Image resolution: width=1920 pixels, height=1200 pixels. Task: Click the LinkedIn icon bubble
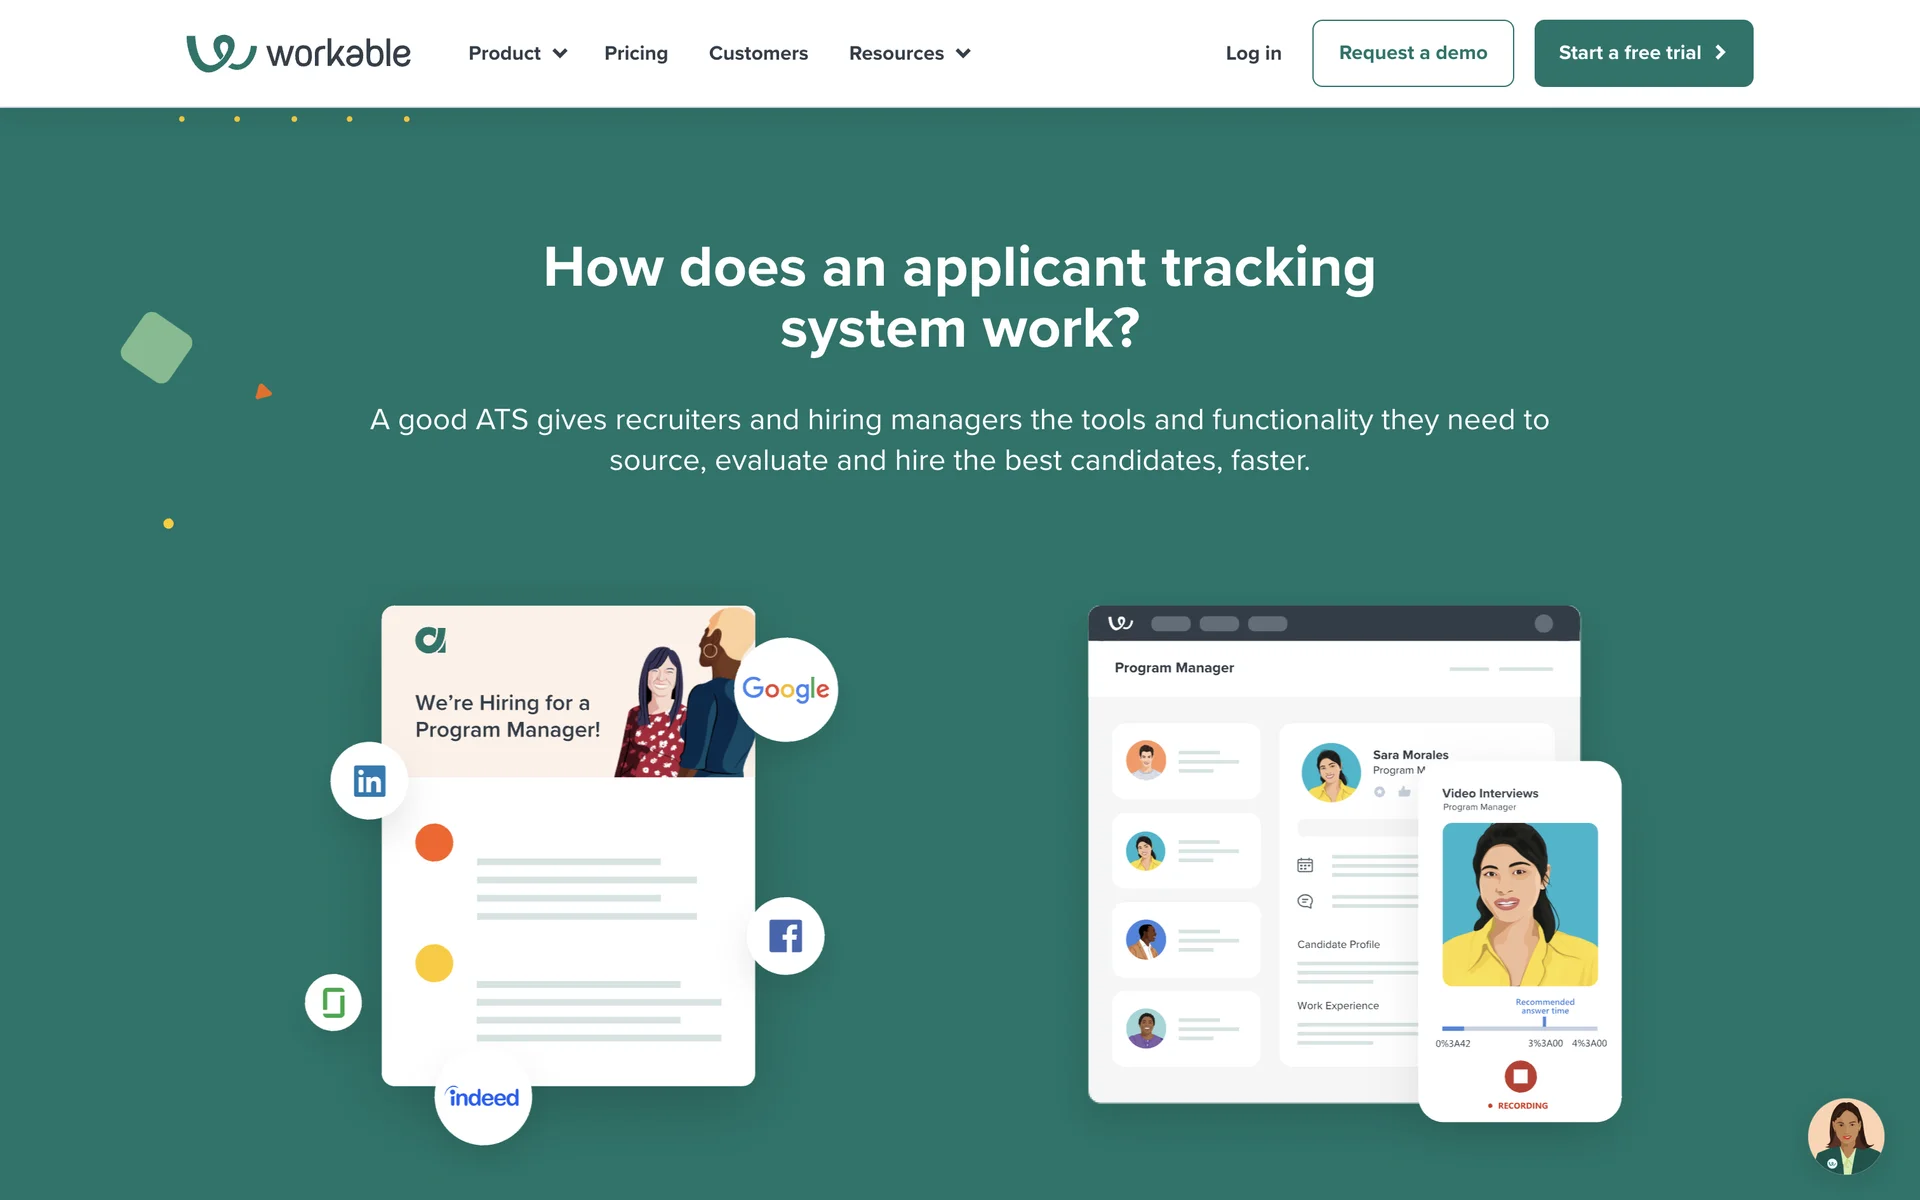tap(369, 781)
